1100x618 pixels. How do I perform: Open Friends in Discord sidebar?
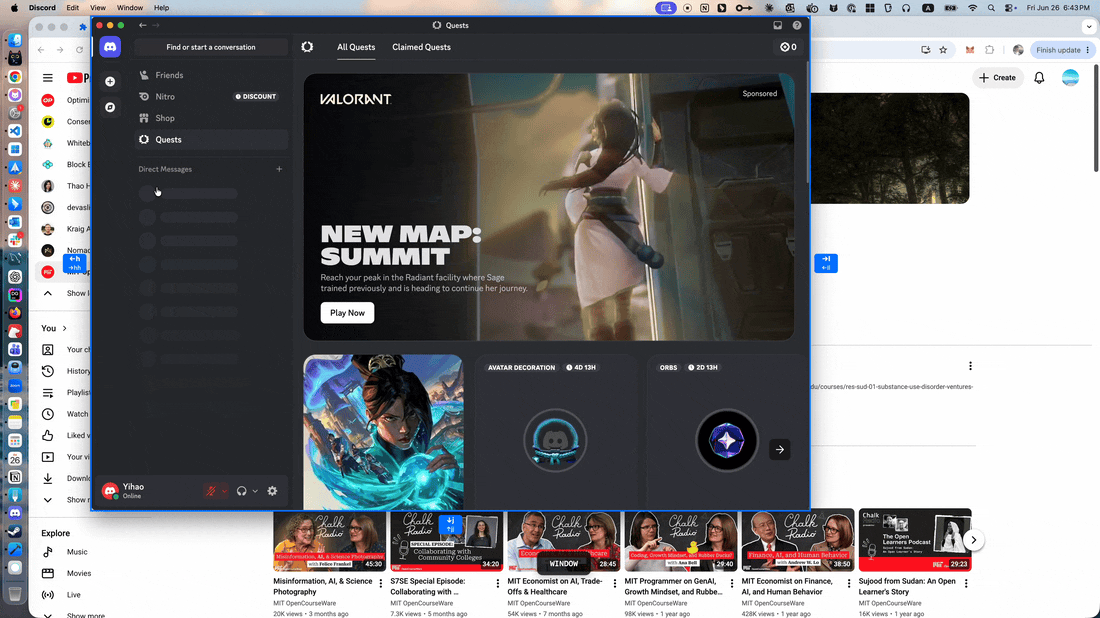click(x=210, y=75)
